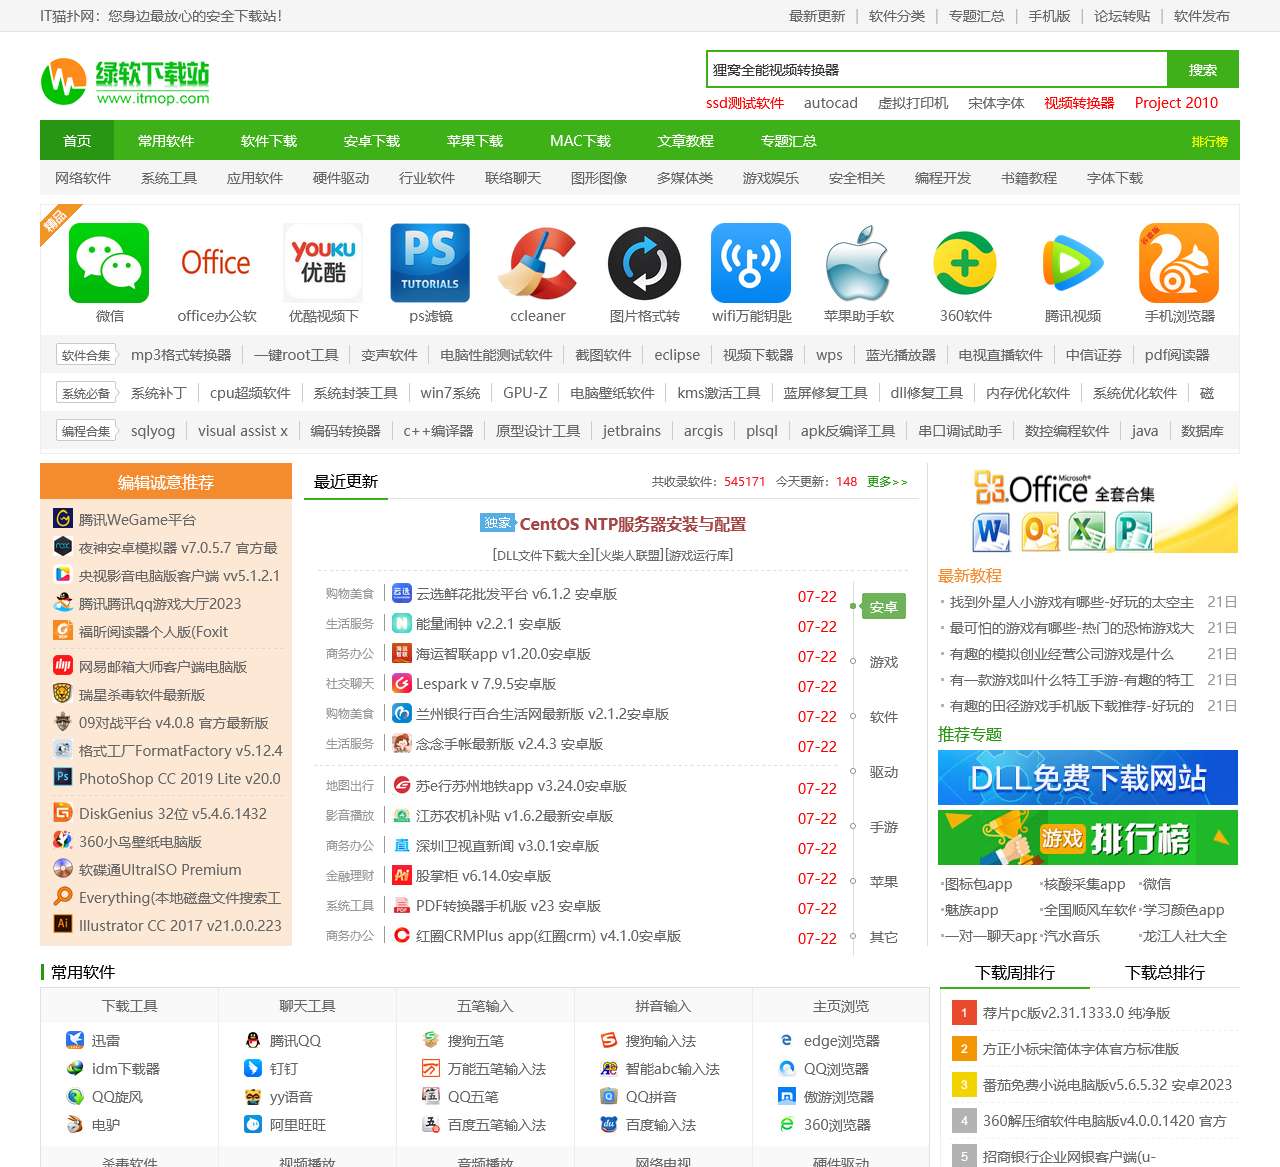Open the 更多>> link in 最近更新
1280x1167 pixels.
(887, 482)
